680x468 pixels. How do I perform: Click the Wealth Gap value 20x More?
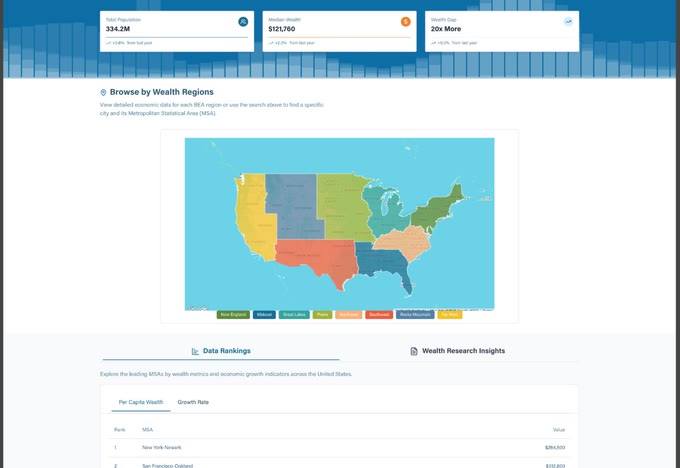446,29
